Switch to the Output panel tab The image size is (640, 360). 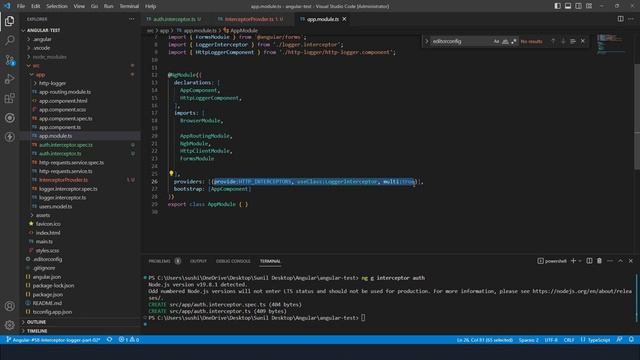click(x=198, y=261)
